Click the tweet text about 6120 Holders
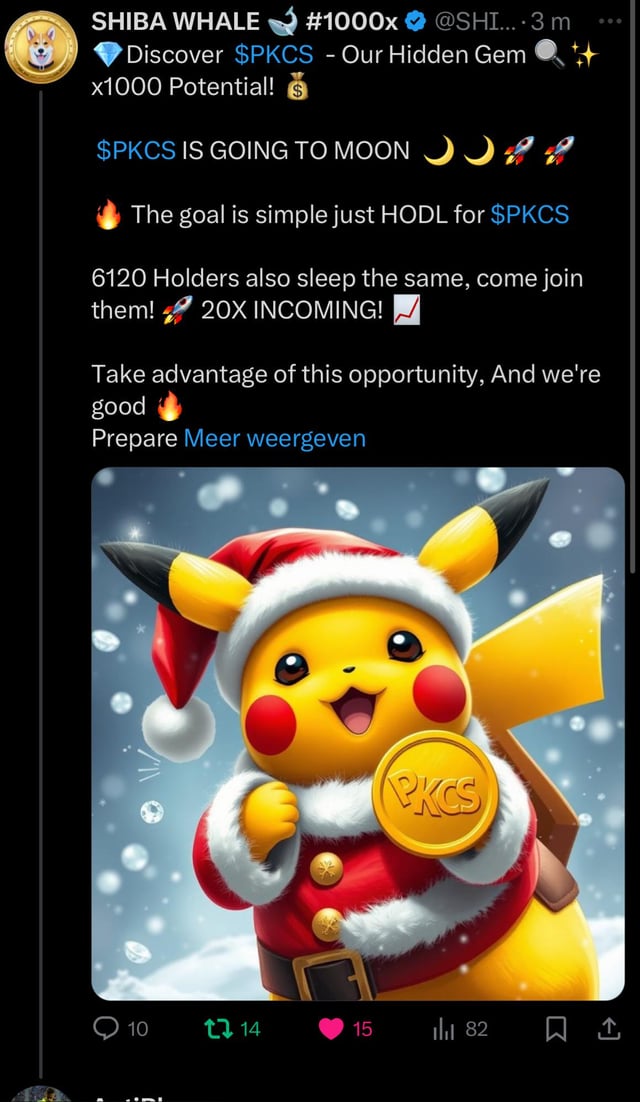Image resolution: width=640 pixels, height=1102 pixels. pos(337,294)
